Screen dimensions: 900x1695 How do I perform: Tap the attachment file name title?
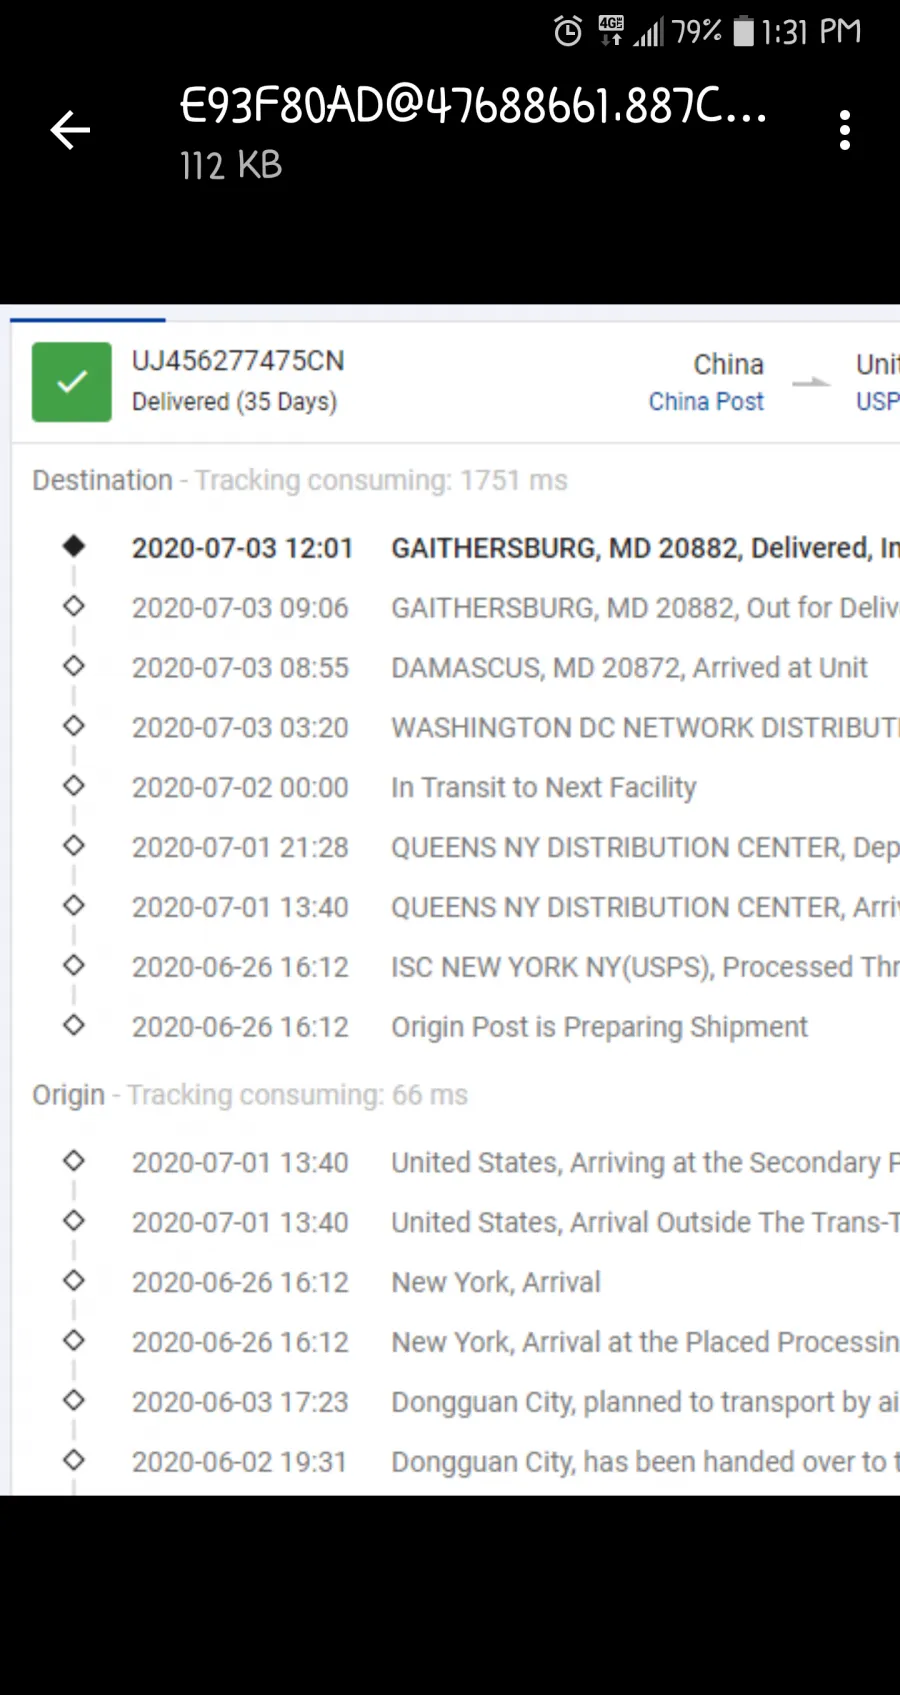(x=473, y=105)
